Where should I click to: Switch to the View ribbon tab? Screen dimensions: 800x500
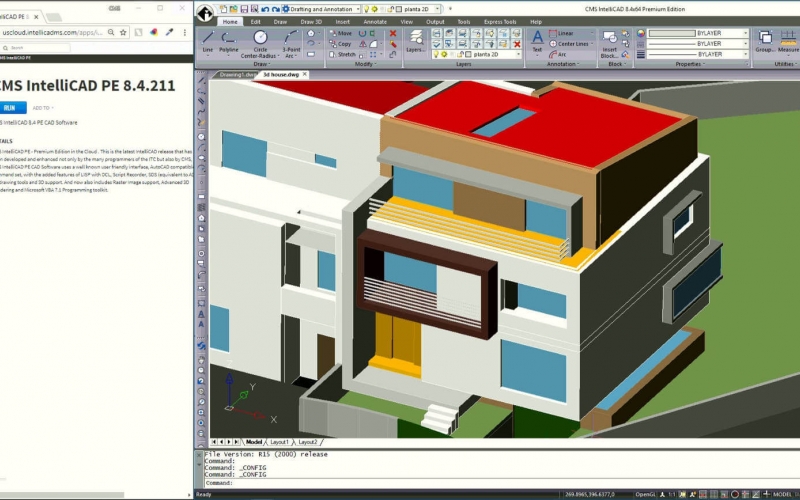407,22
